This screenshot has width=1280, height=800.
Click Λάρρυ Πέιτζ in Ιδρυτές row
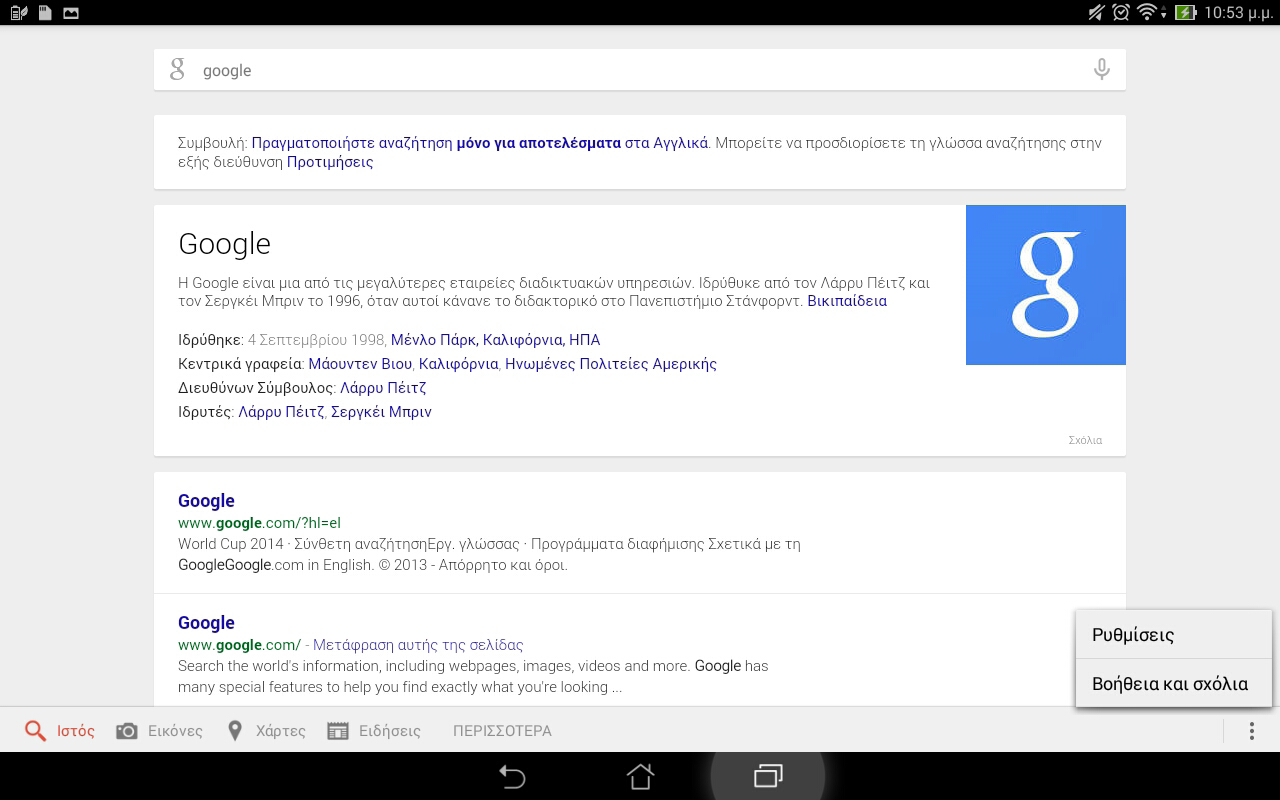(281, 412)
